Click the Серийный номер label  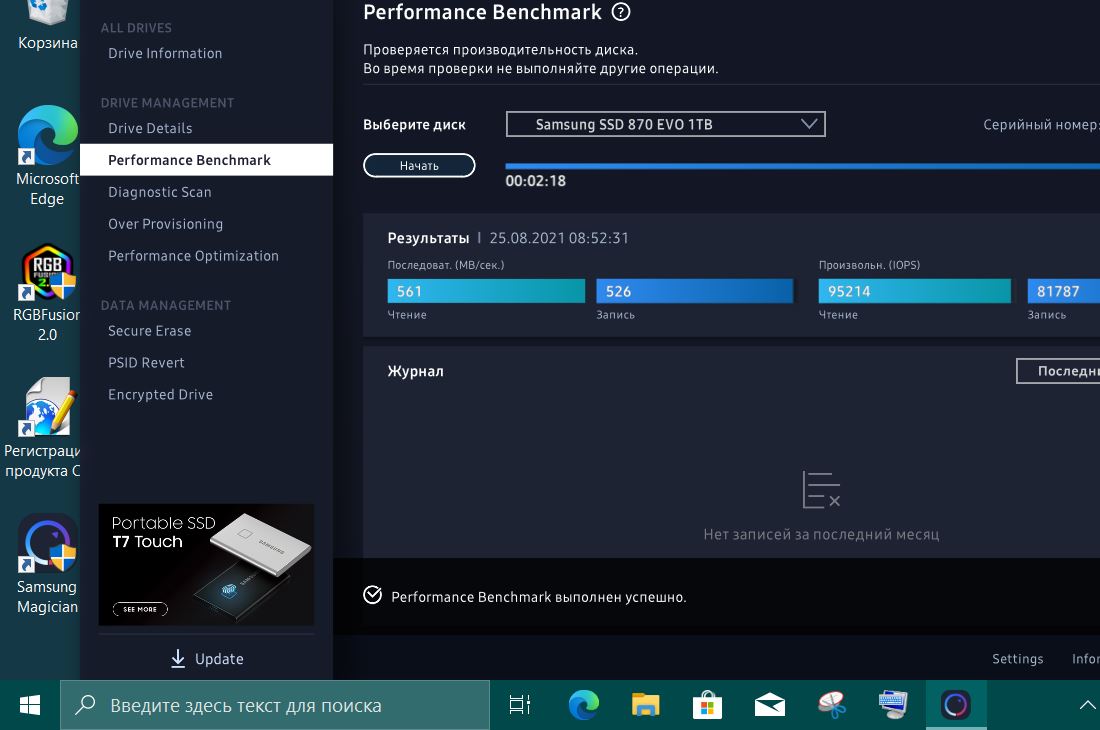point(1041,125)
